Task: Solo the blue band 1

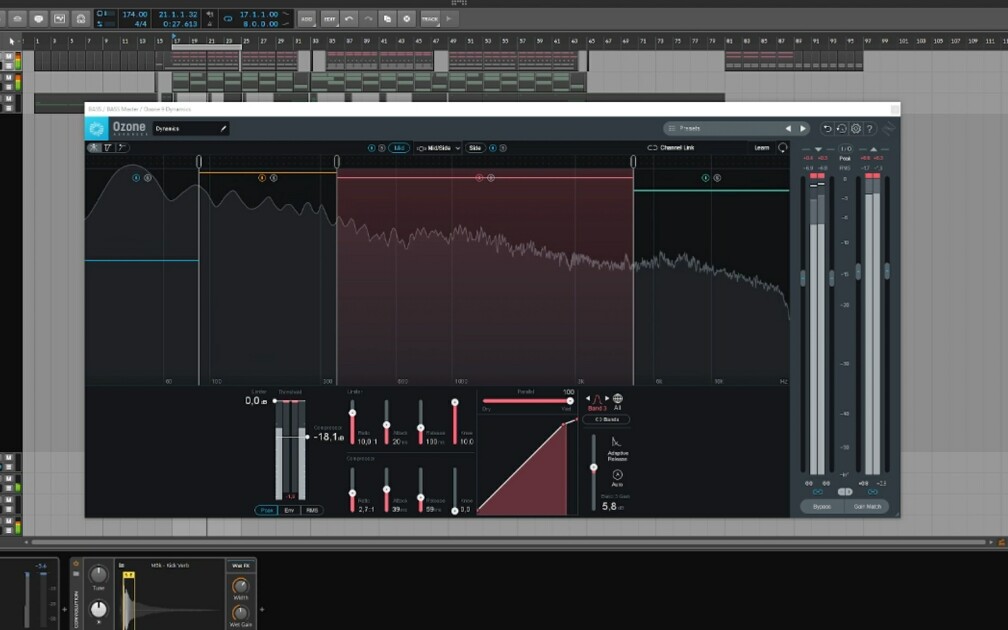Action: tap(148, 177)
